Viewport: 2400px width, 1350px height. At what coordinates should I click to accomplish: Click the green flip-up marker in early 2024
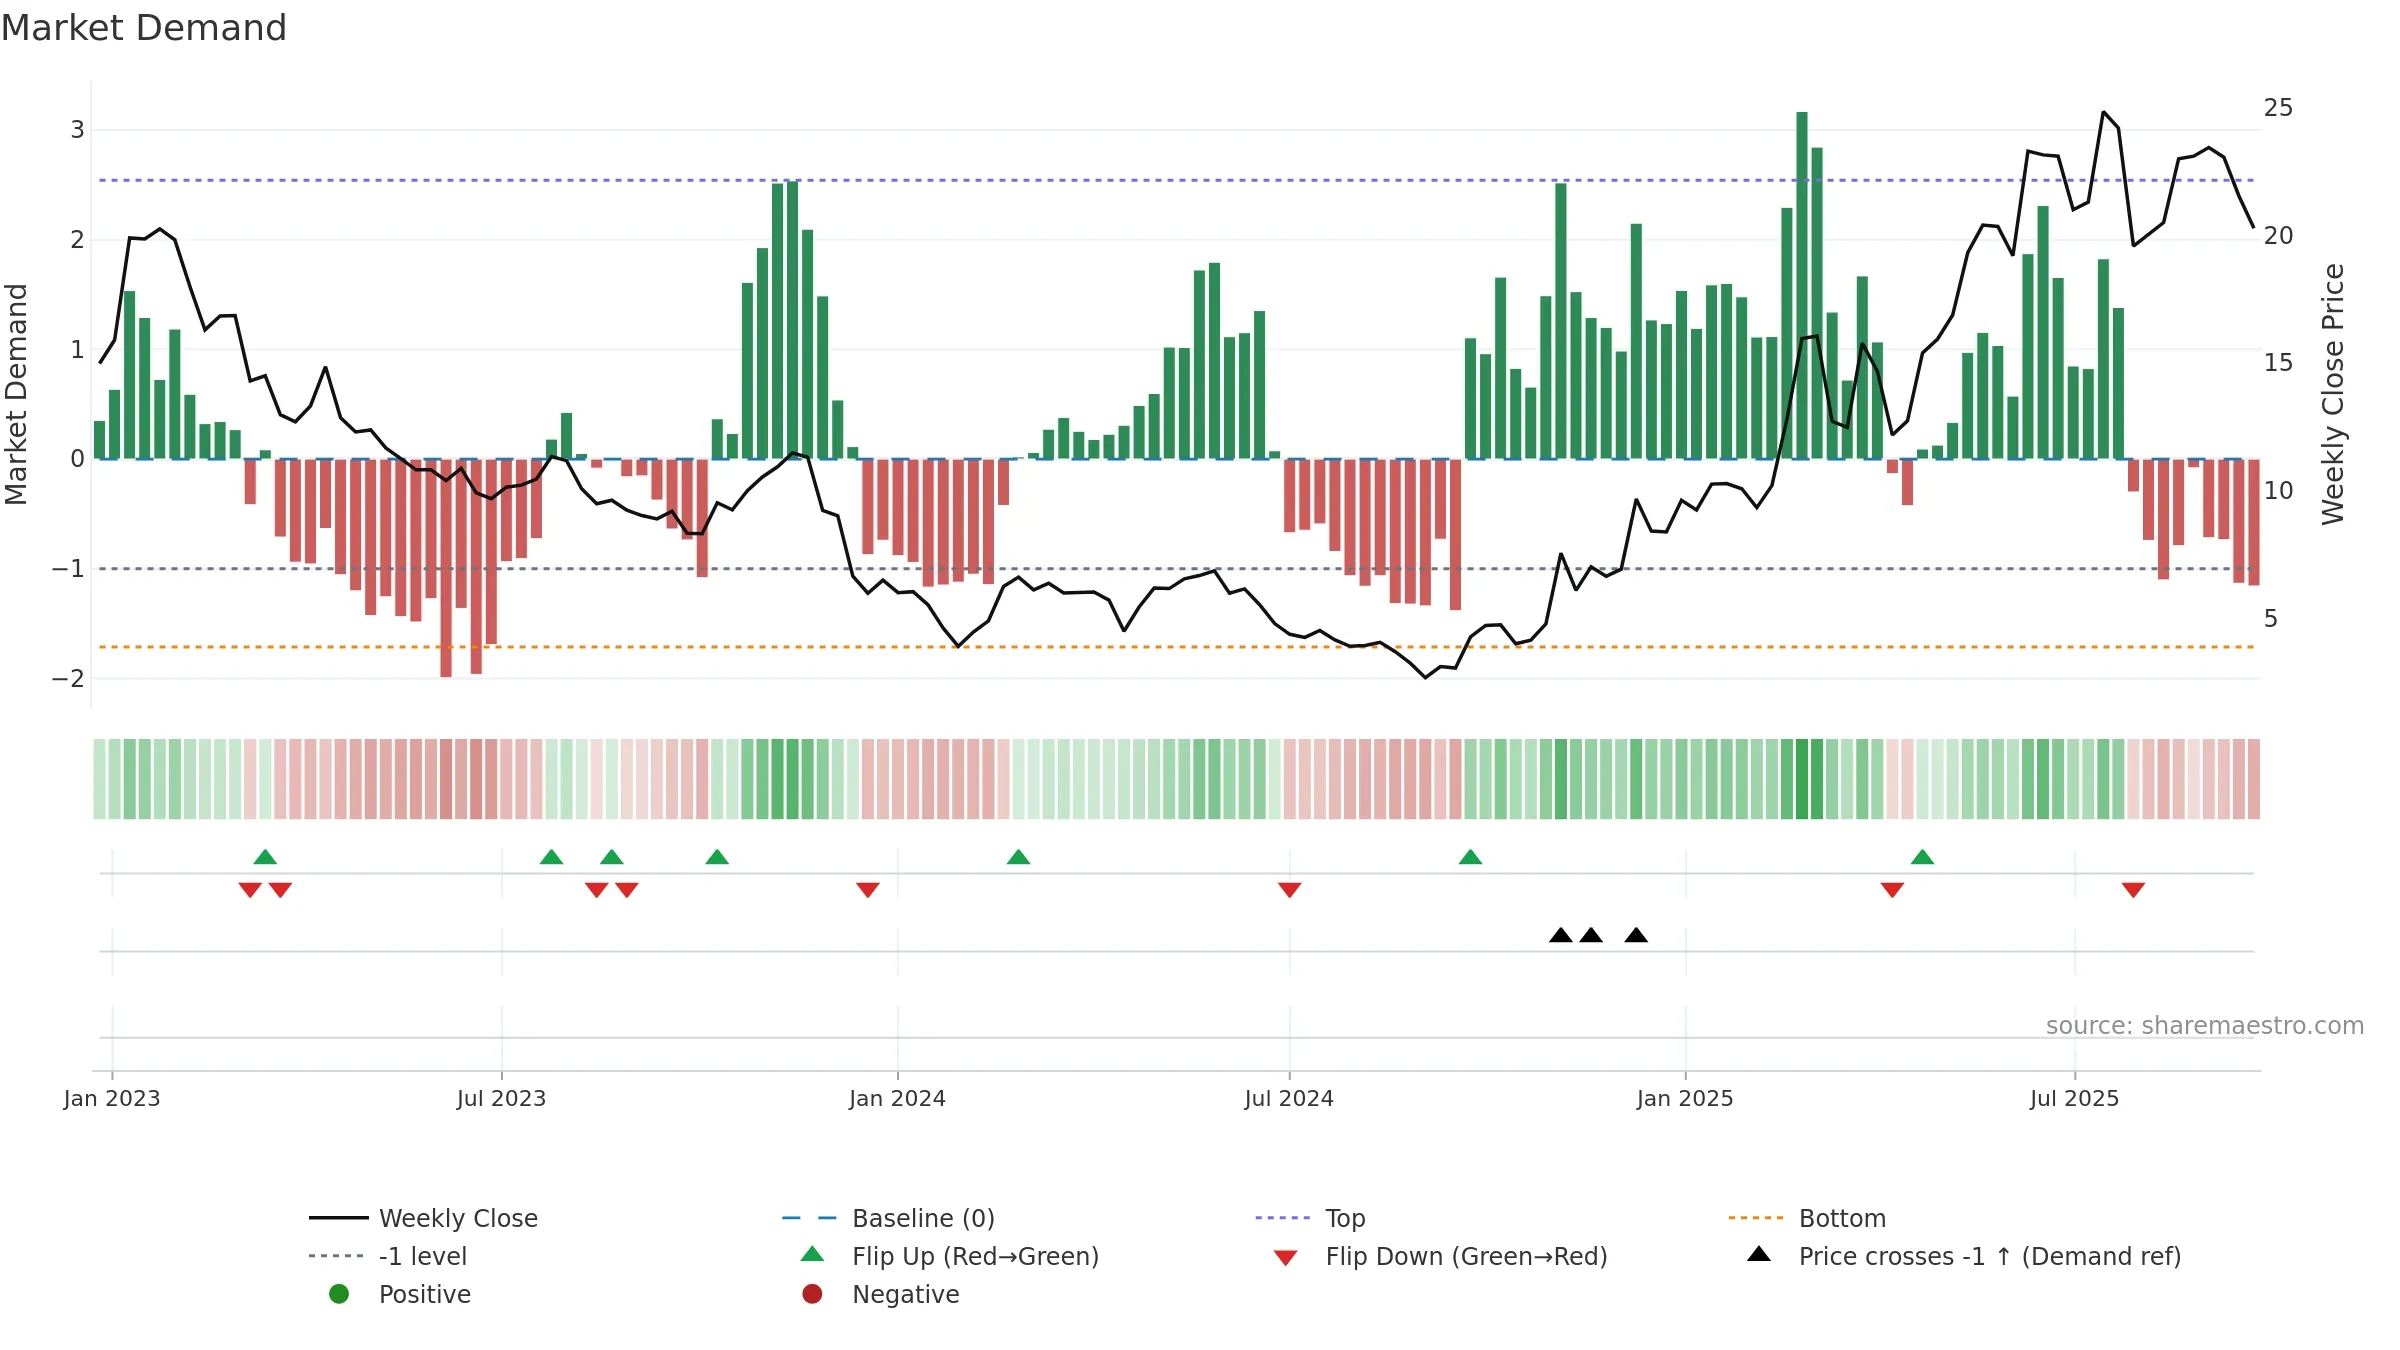tap(1018, 856)
